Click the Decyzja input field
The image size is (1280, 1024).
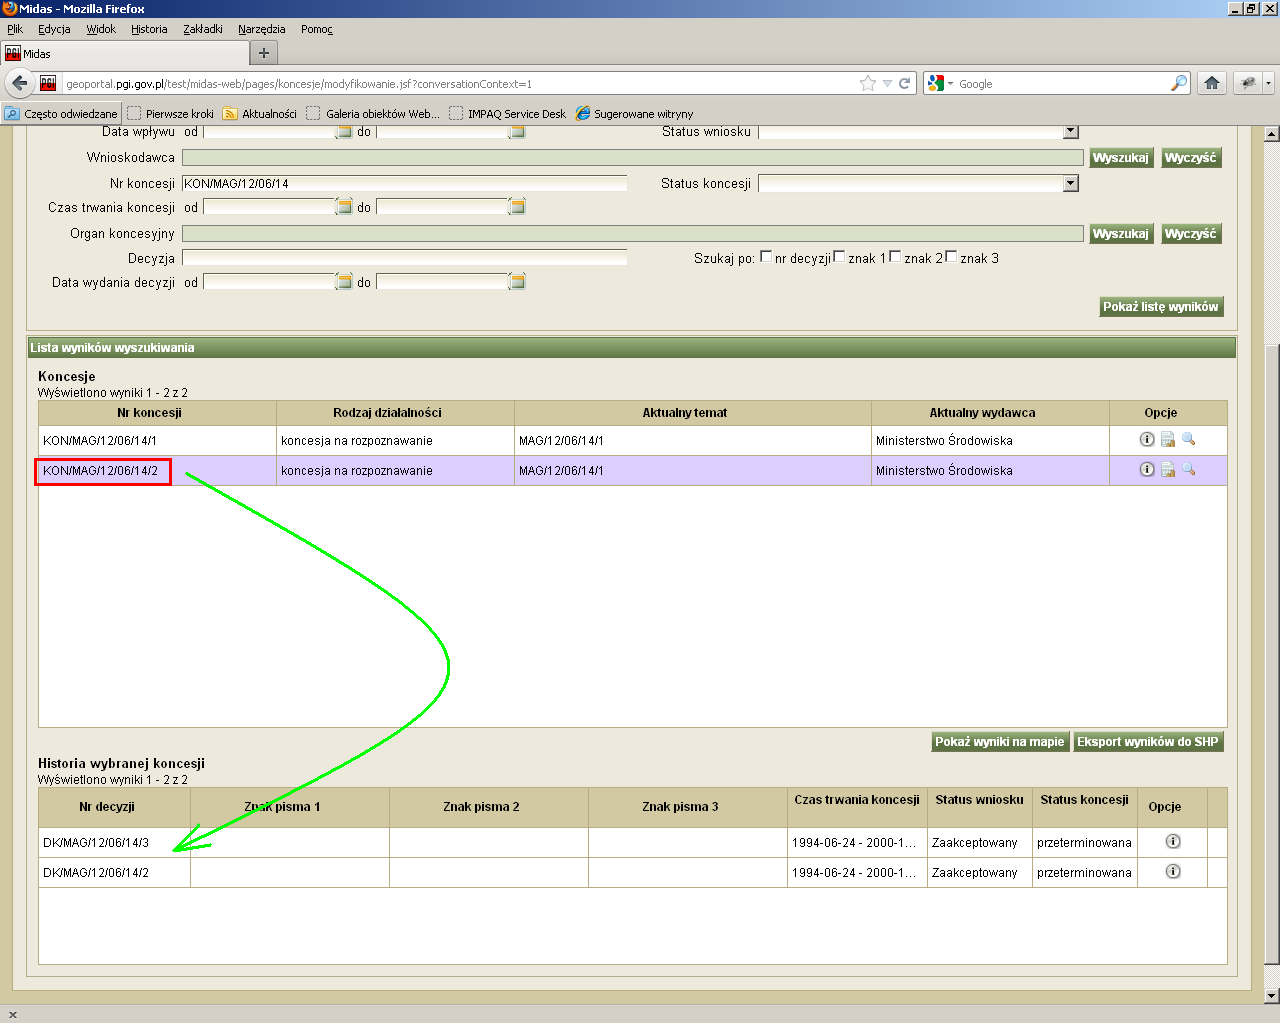[x=404, y=258]
